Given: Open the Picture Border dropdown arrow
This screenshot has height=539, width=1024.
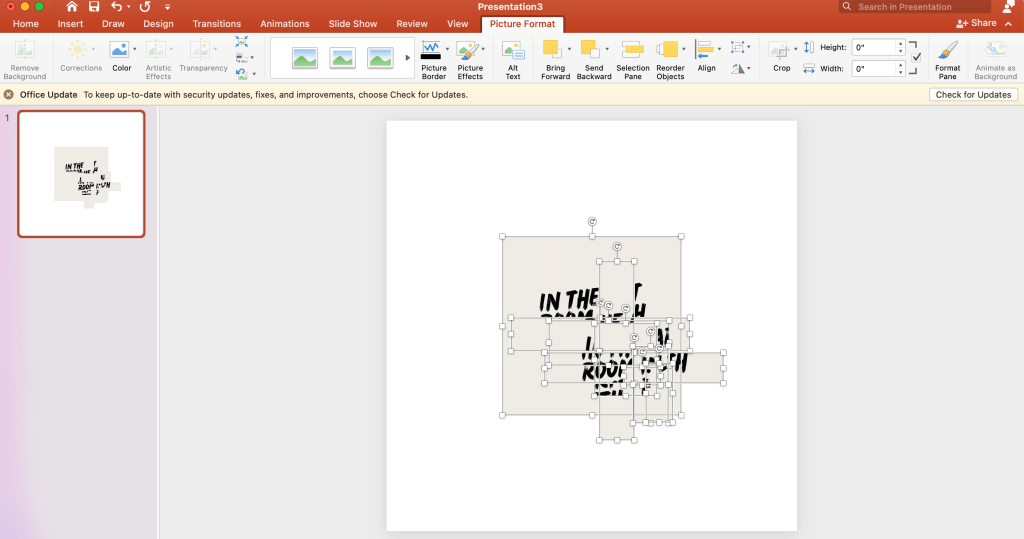Looking at the screenshot, I should pyautogui.click(x=447, y=48).
